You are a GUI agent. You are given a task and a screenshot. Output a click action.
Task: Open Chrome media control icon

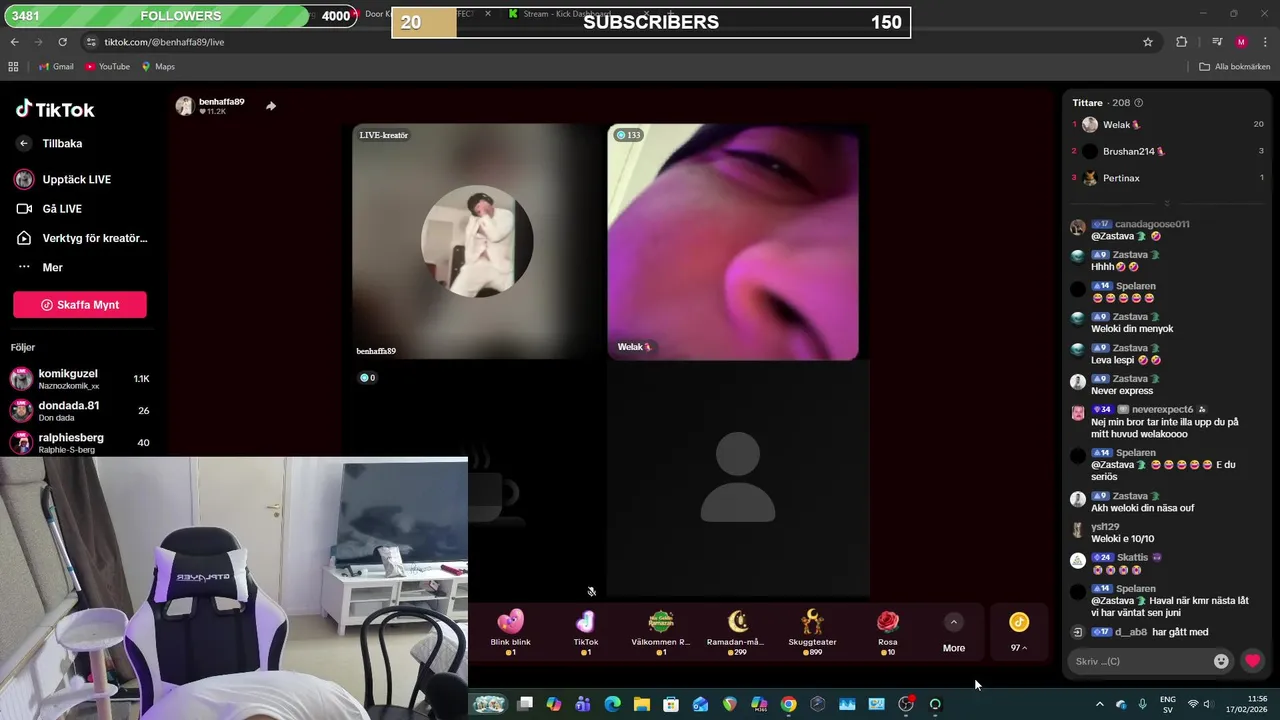click(1217, 42)
